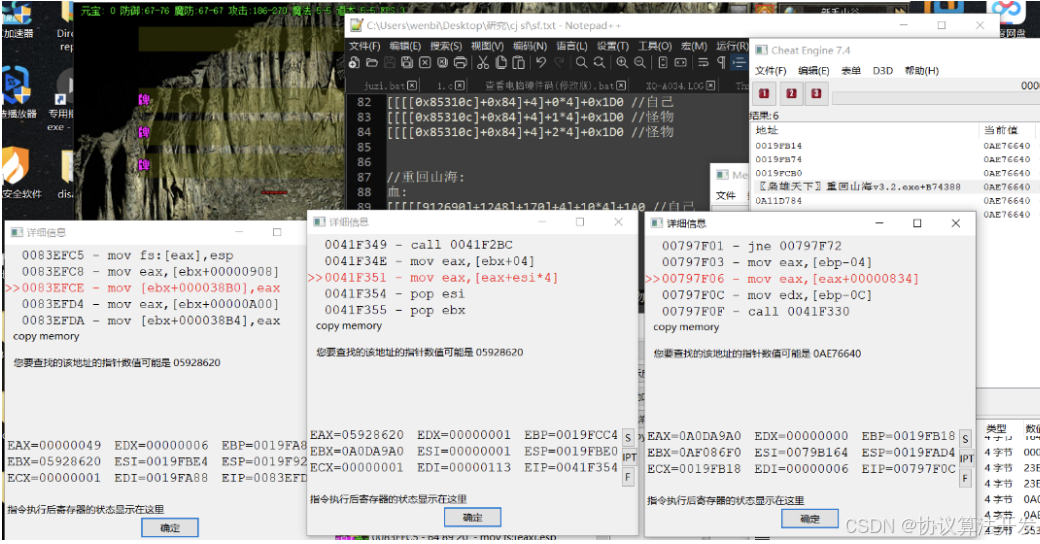Open 帮助(H) menu in Cheat Engine
Viewport: 1040px width, 544px height.
point(921,70)
